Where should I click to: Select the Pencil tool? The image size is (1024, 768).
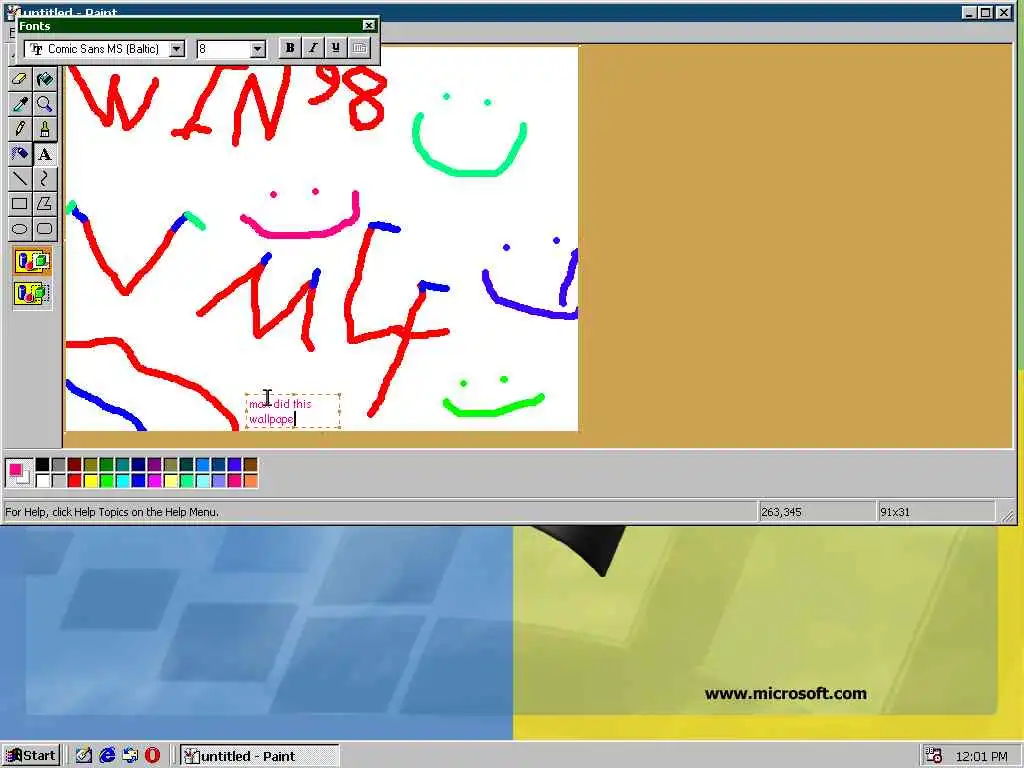[x=20, y=129]
